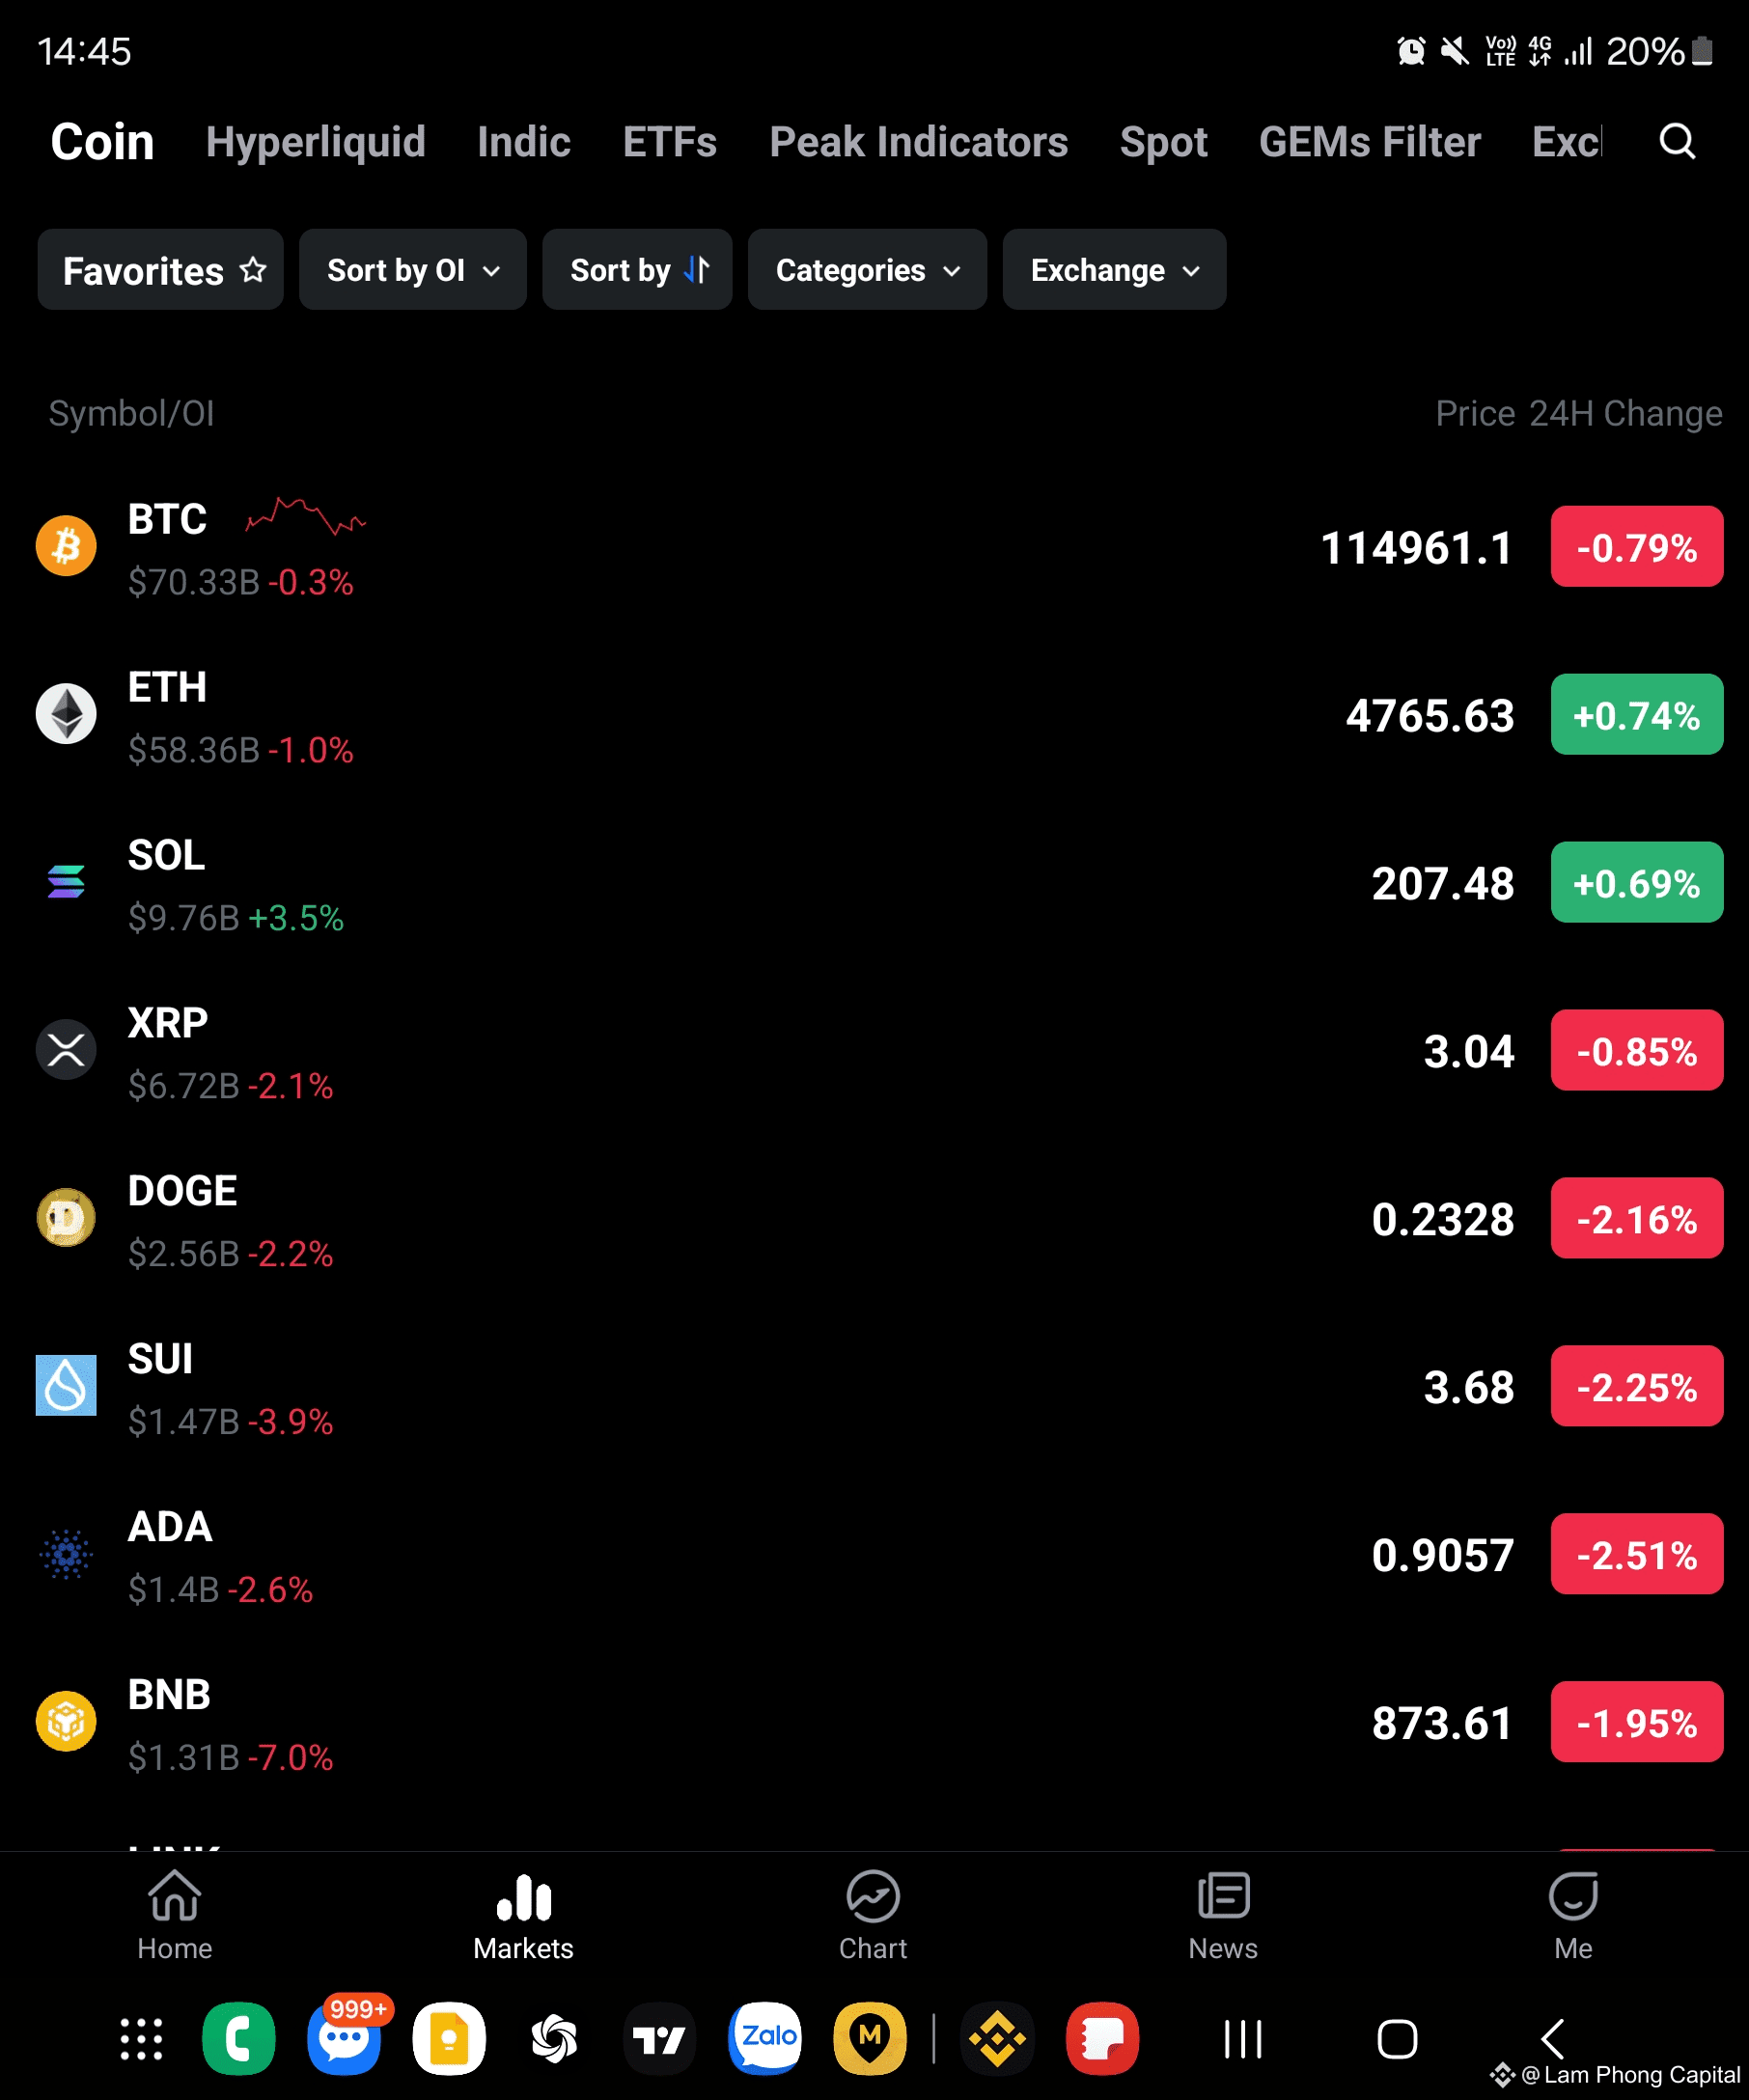Switch to the Peak Indicators tab

[919, 142]
